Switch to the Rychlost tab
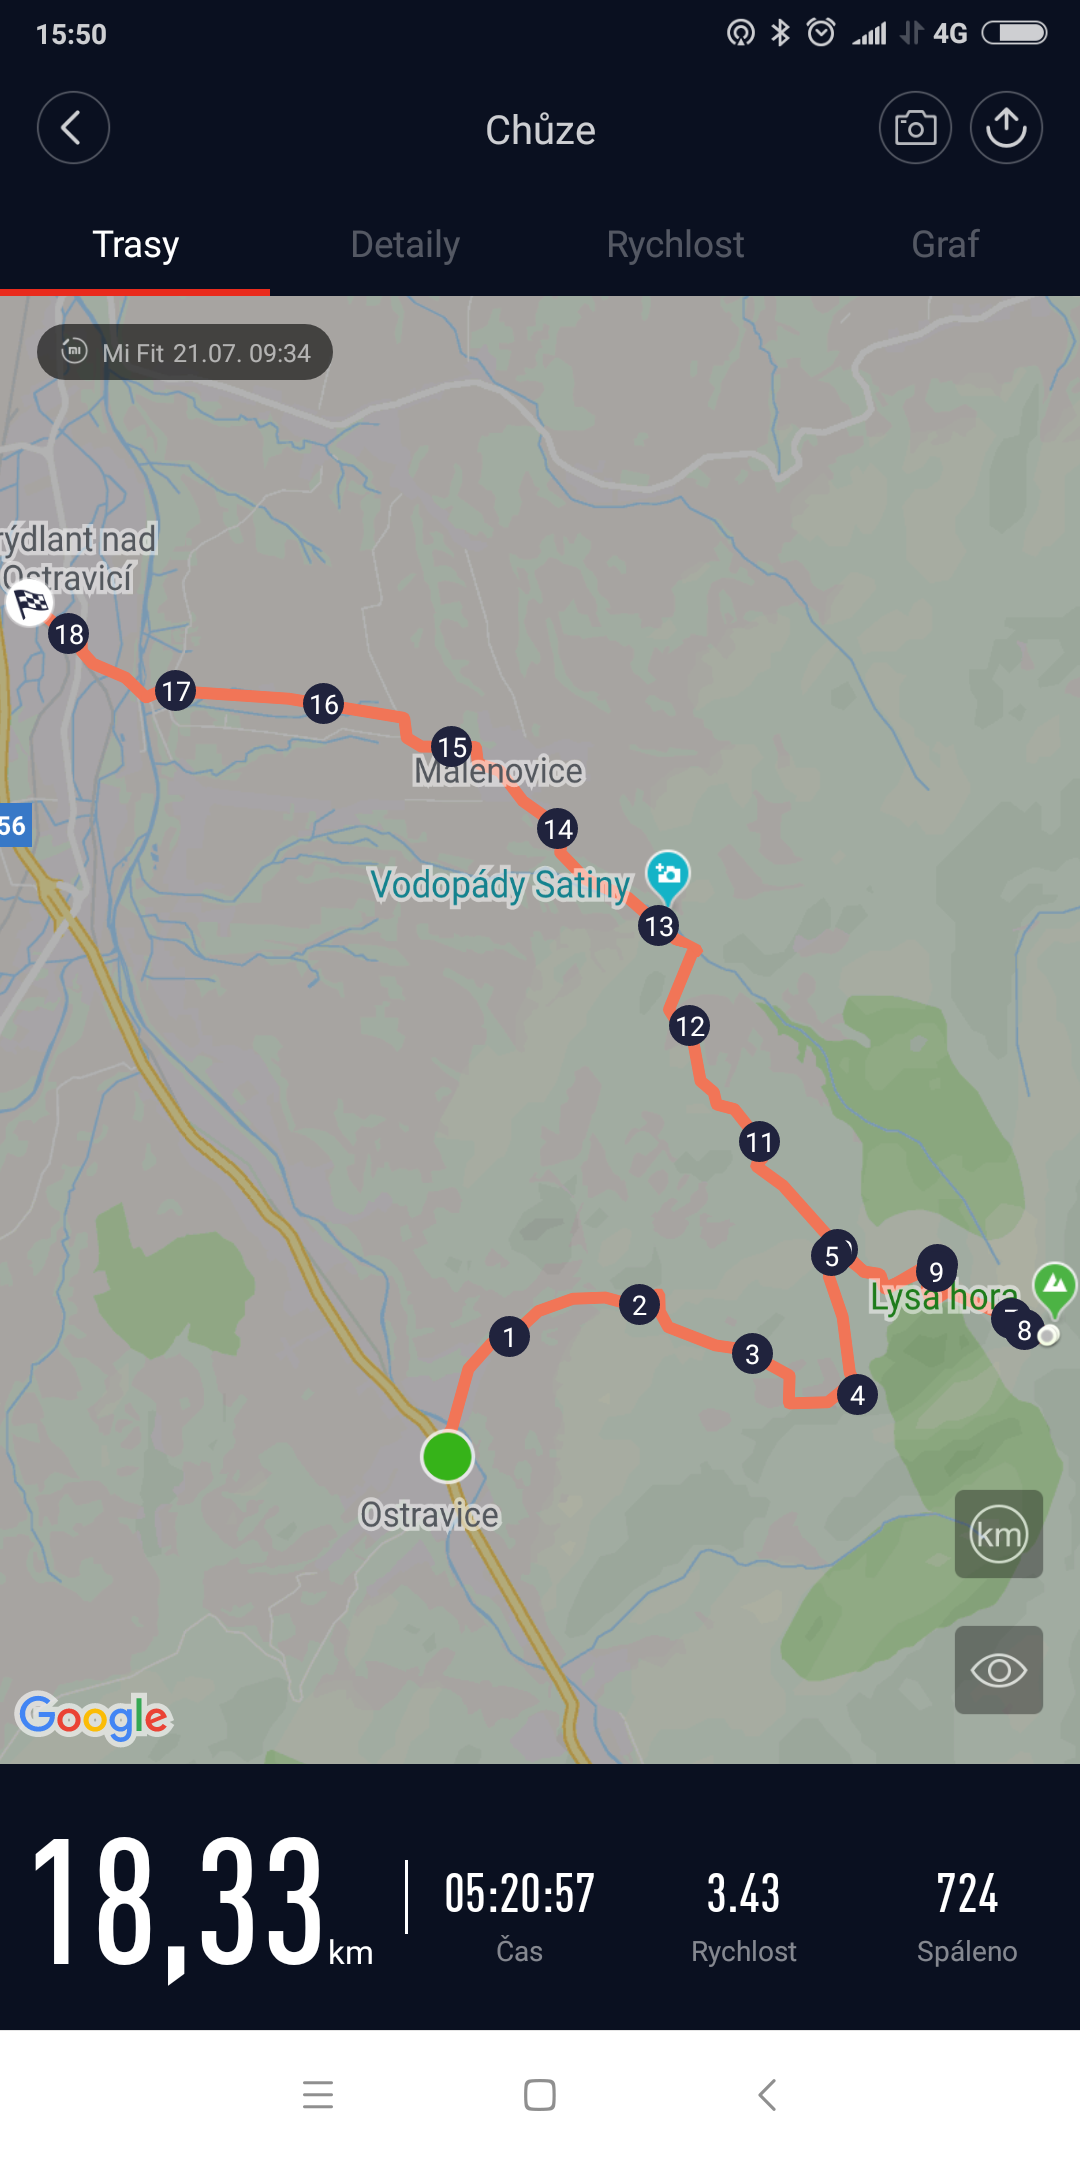The image size is (1080, 2160). (x=675, y=244)
